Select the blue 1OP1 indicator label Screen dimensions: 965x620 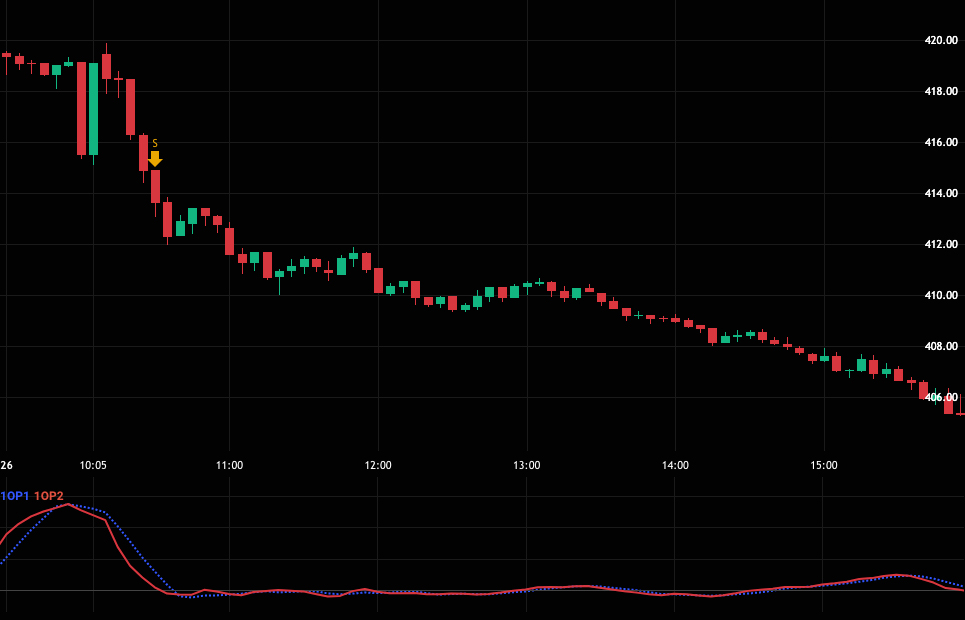click(15, 496)
